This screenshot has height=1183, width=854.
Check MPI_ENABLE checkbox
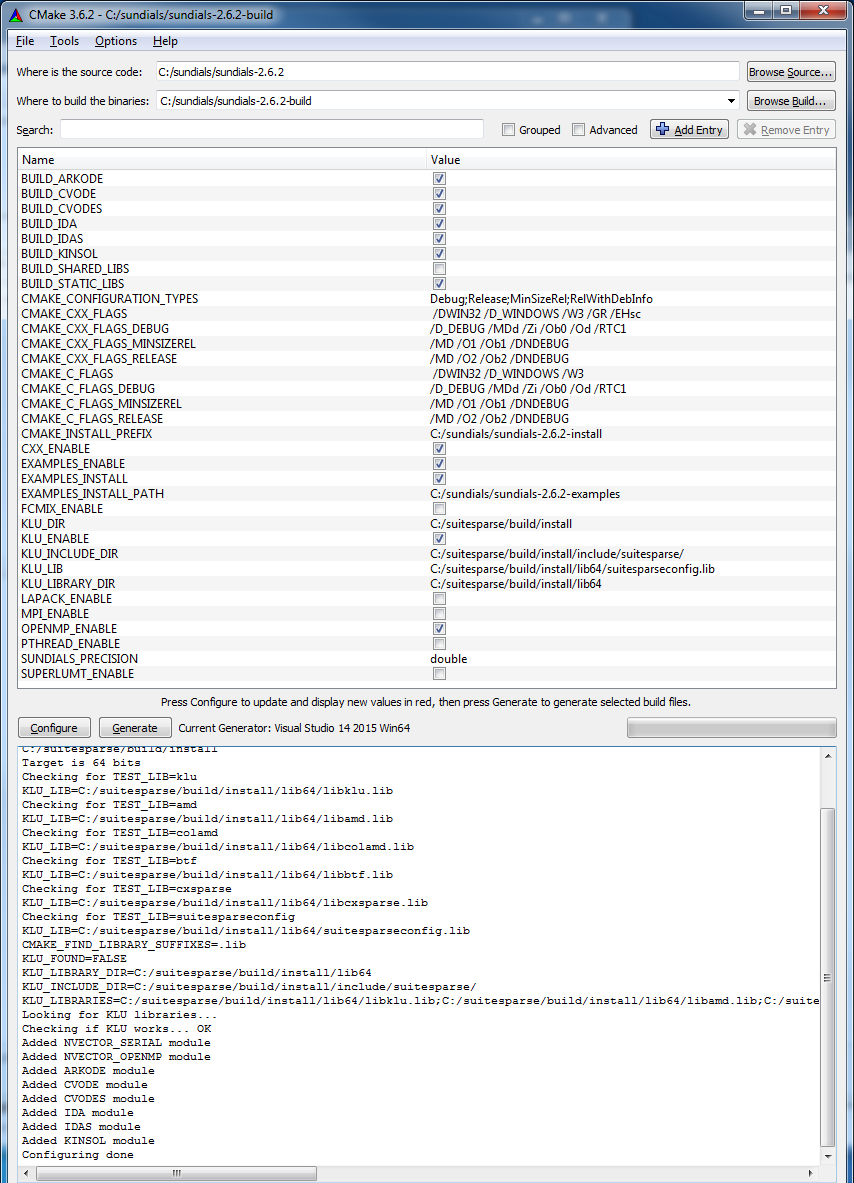(439, 614)
